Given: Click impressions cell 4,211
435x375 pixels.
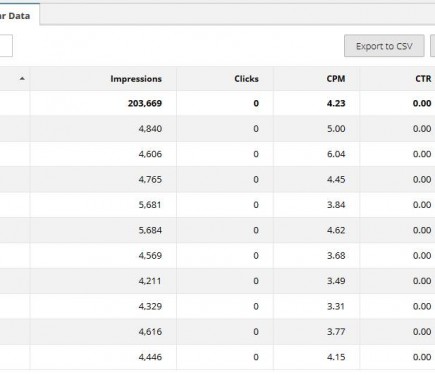Looking at the screenshot, I should [150, 281].
